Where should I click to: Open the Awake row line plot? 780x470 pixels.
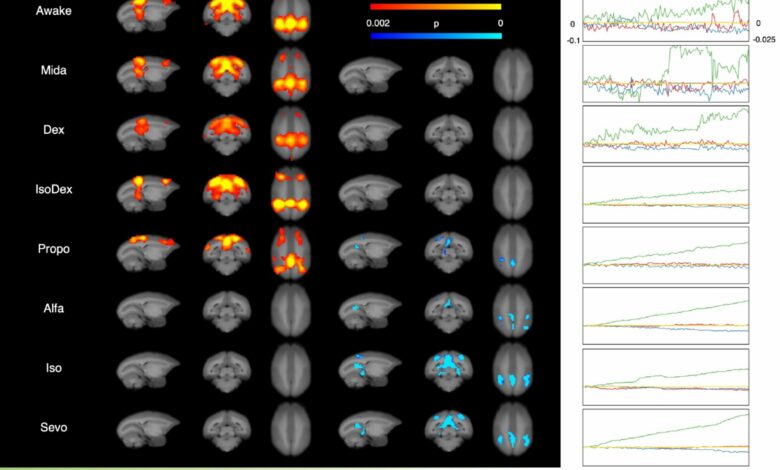[x=666, y=20]
